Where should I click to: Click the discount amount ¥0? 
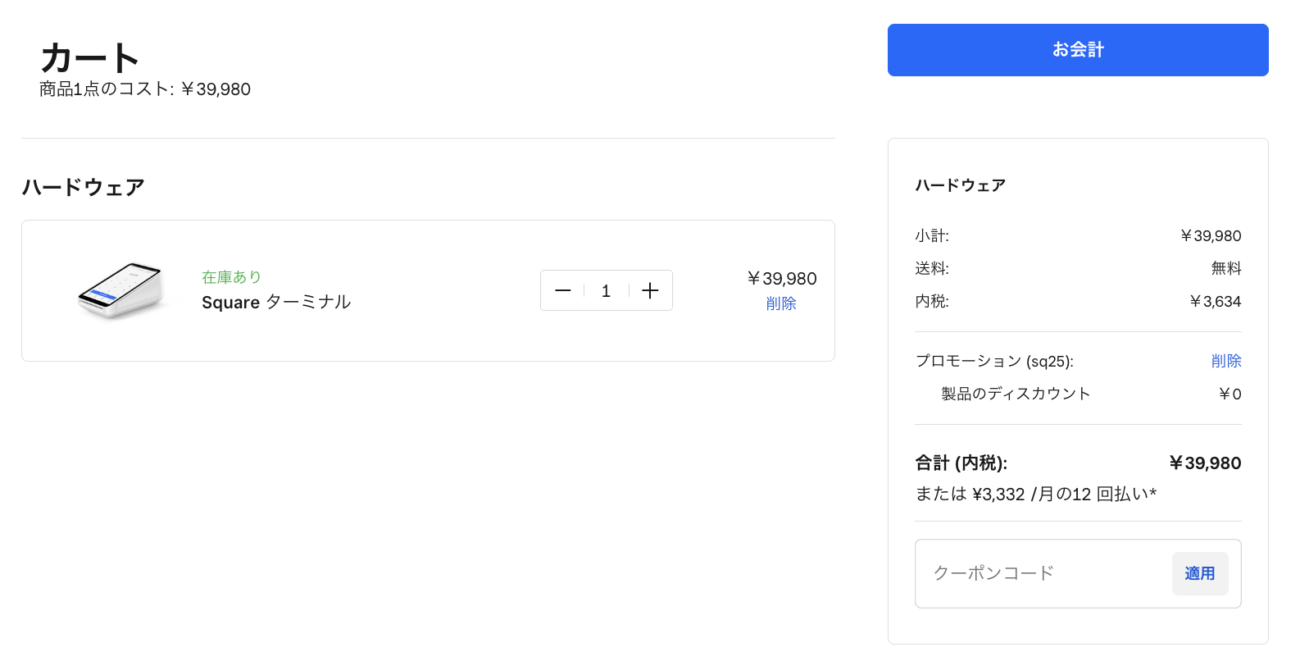pos(1230,394)
